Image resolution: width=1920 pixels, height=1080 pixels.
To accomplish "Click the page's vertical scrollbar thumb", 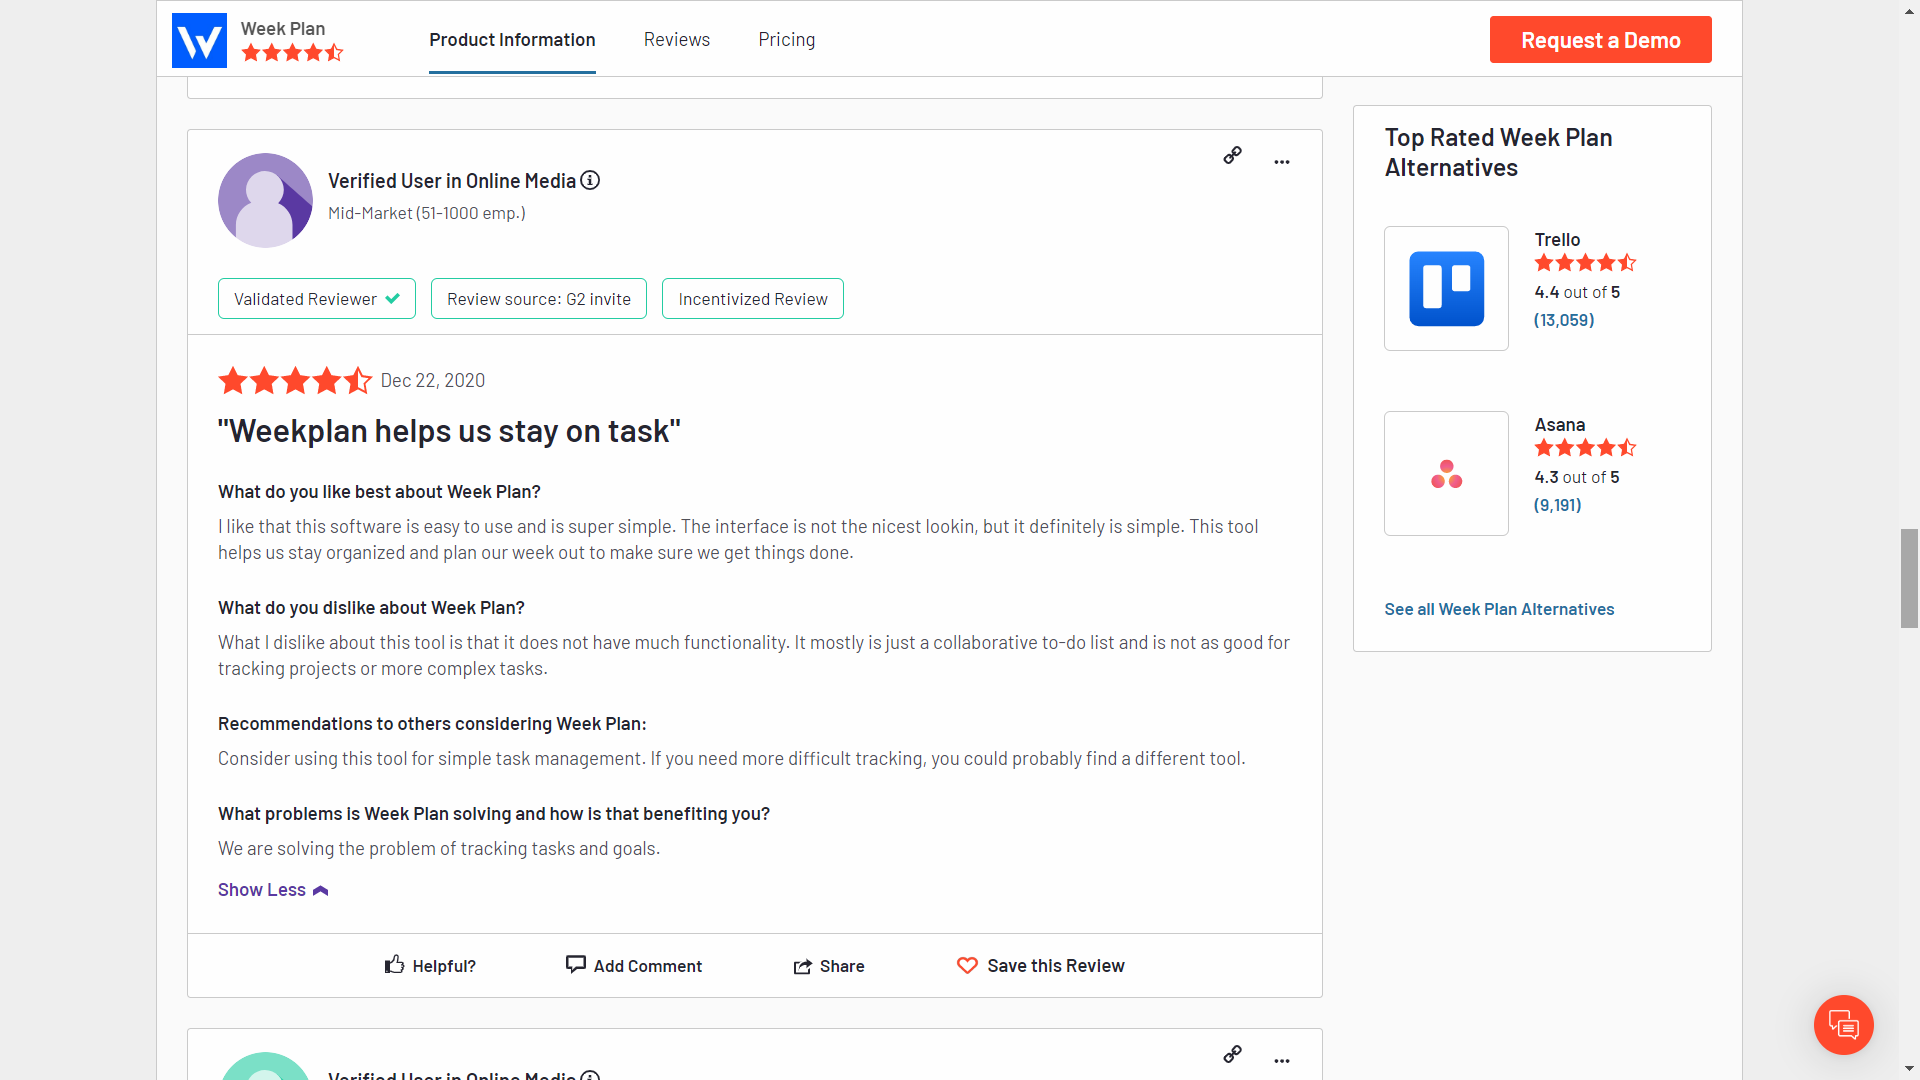I will pyautogui.click(x=1909, y=578).
